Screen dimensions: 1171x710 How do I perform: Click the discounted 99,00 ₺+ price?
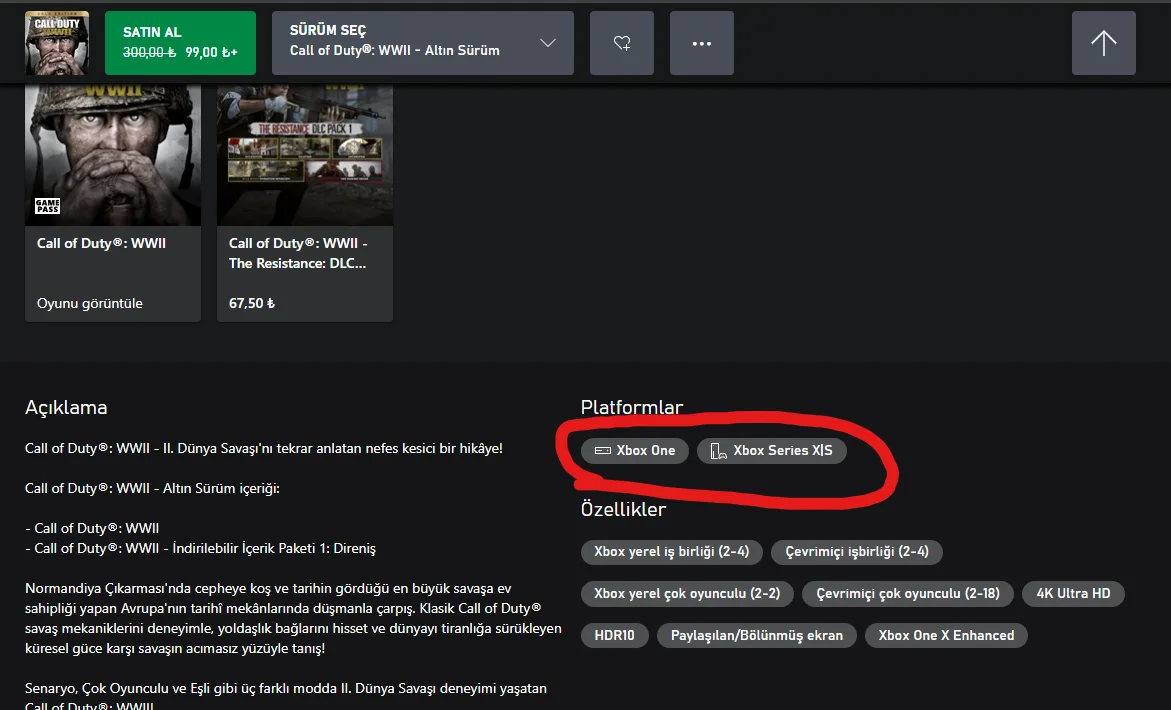coord(211,52)
